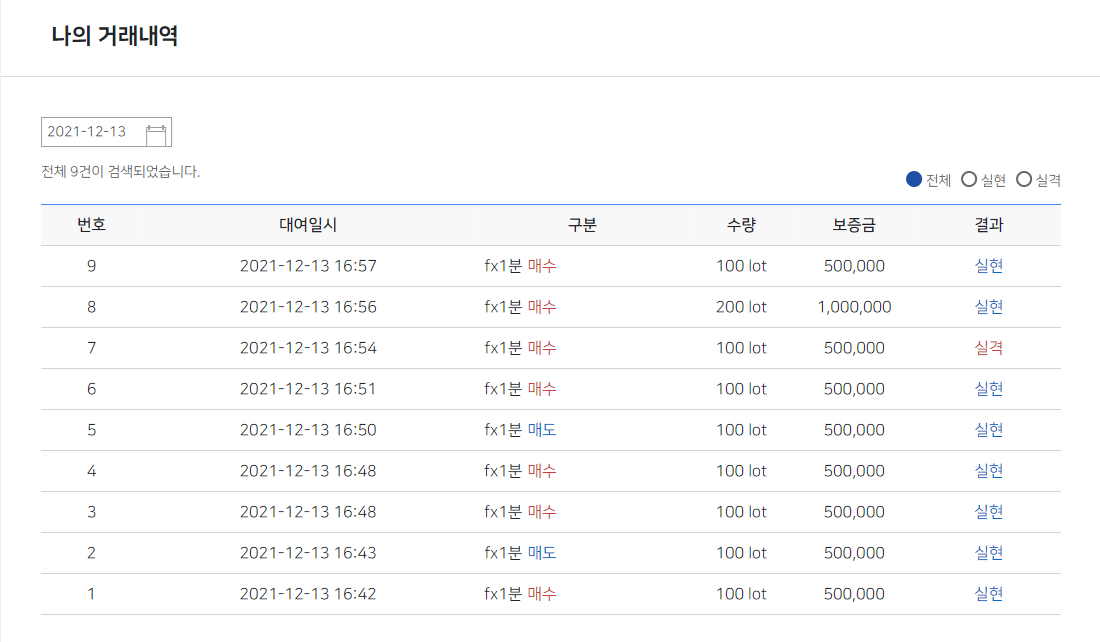The image size is (1100, 642).
Task: Click the 나의 거래내역 page heading
Action: [114, 35]
